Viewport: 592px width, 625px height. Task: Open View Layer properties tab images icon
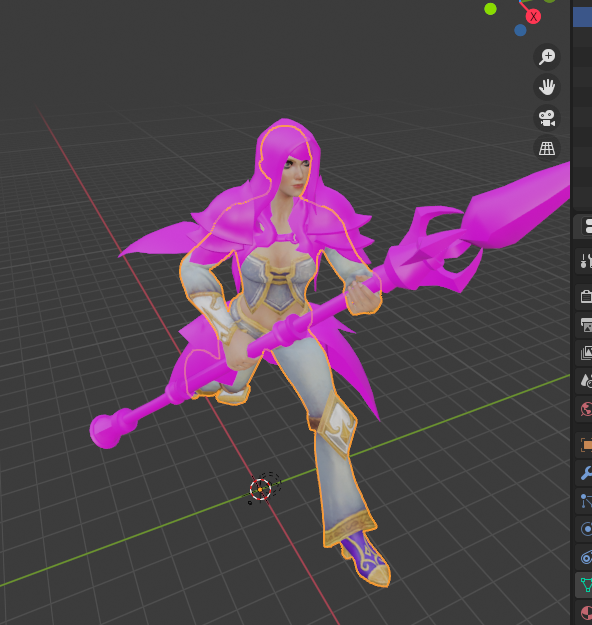[585, 353]
